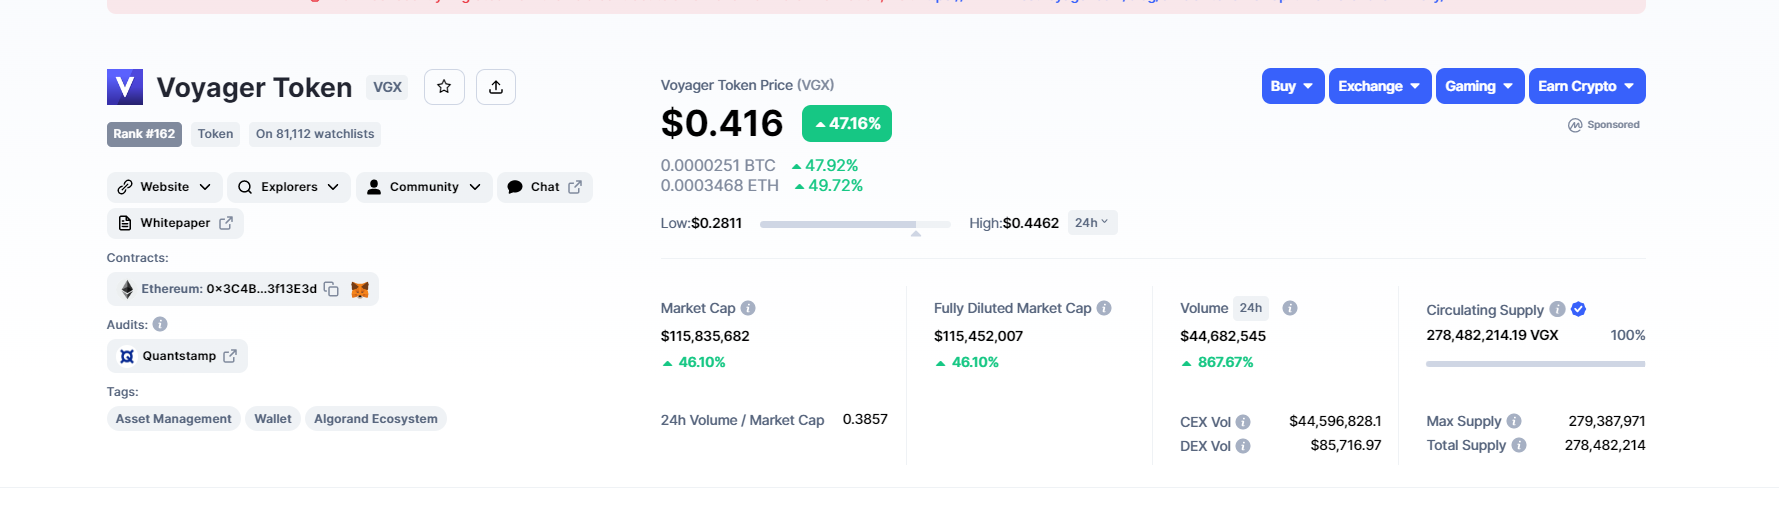
Task: Open the Earn Crypto menu
Action: pyautogui.click(x=1586, y=86)
